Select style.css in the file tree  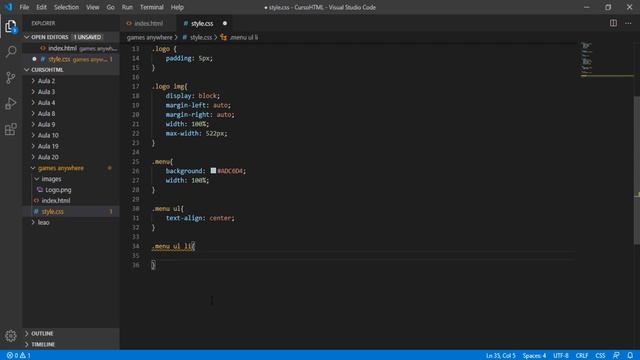(71, 211)
